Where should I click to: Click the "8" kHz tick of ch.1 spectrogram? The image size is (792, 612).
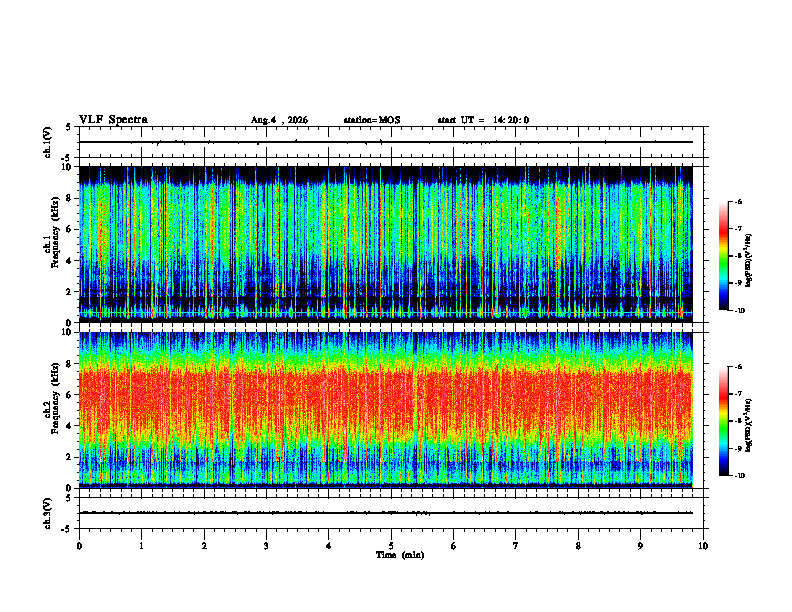pyautogui.click(x=71, y=198)
